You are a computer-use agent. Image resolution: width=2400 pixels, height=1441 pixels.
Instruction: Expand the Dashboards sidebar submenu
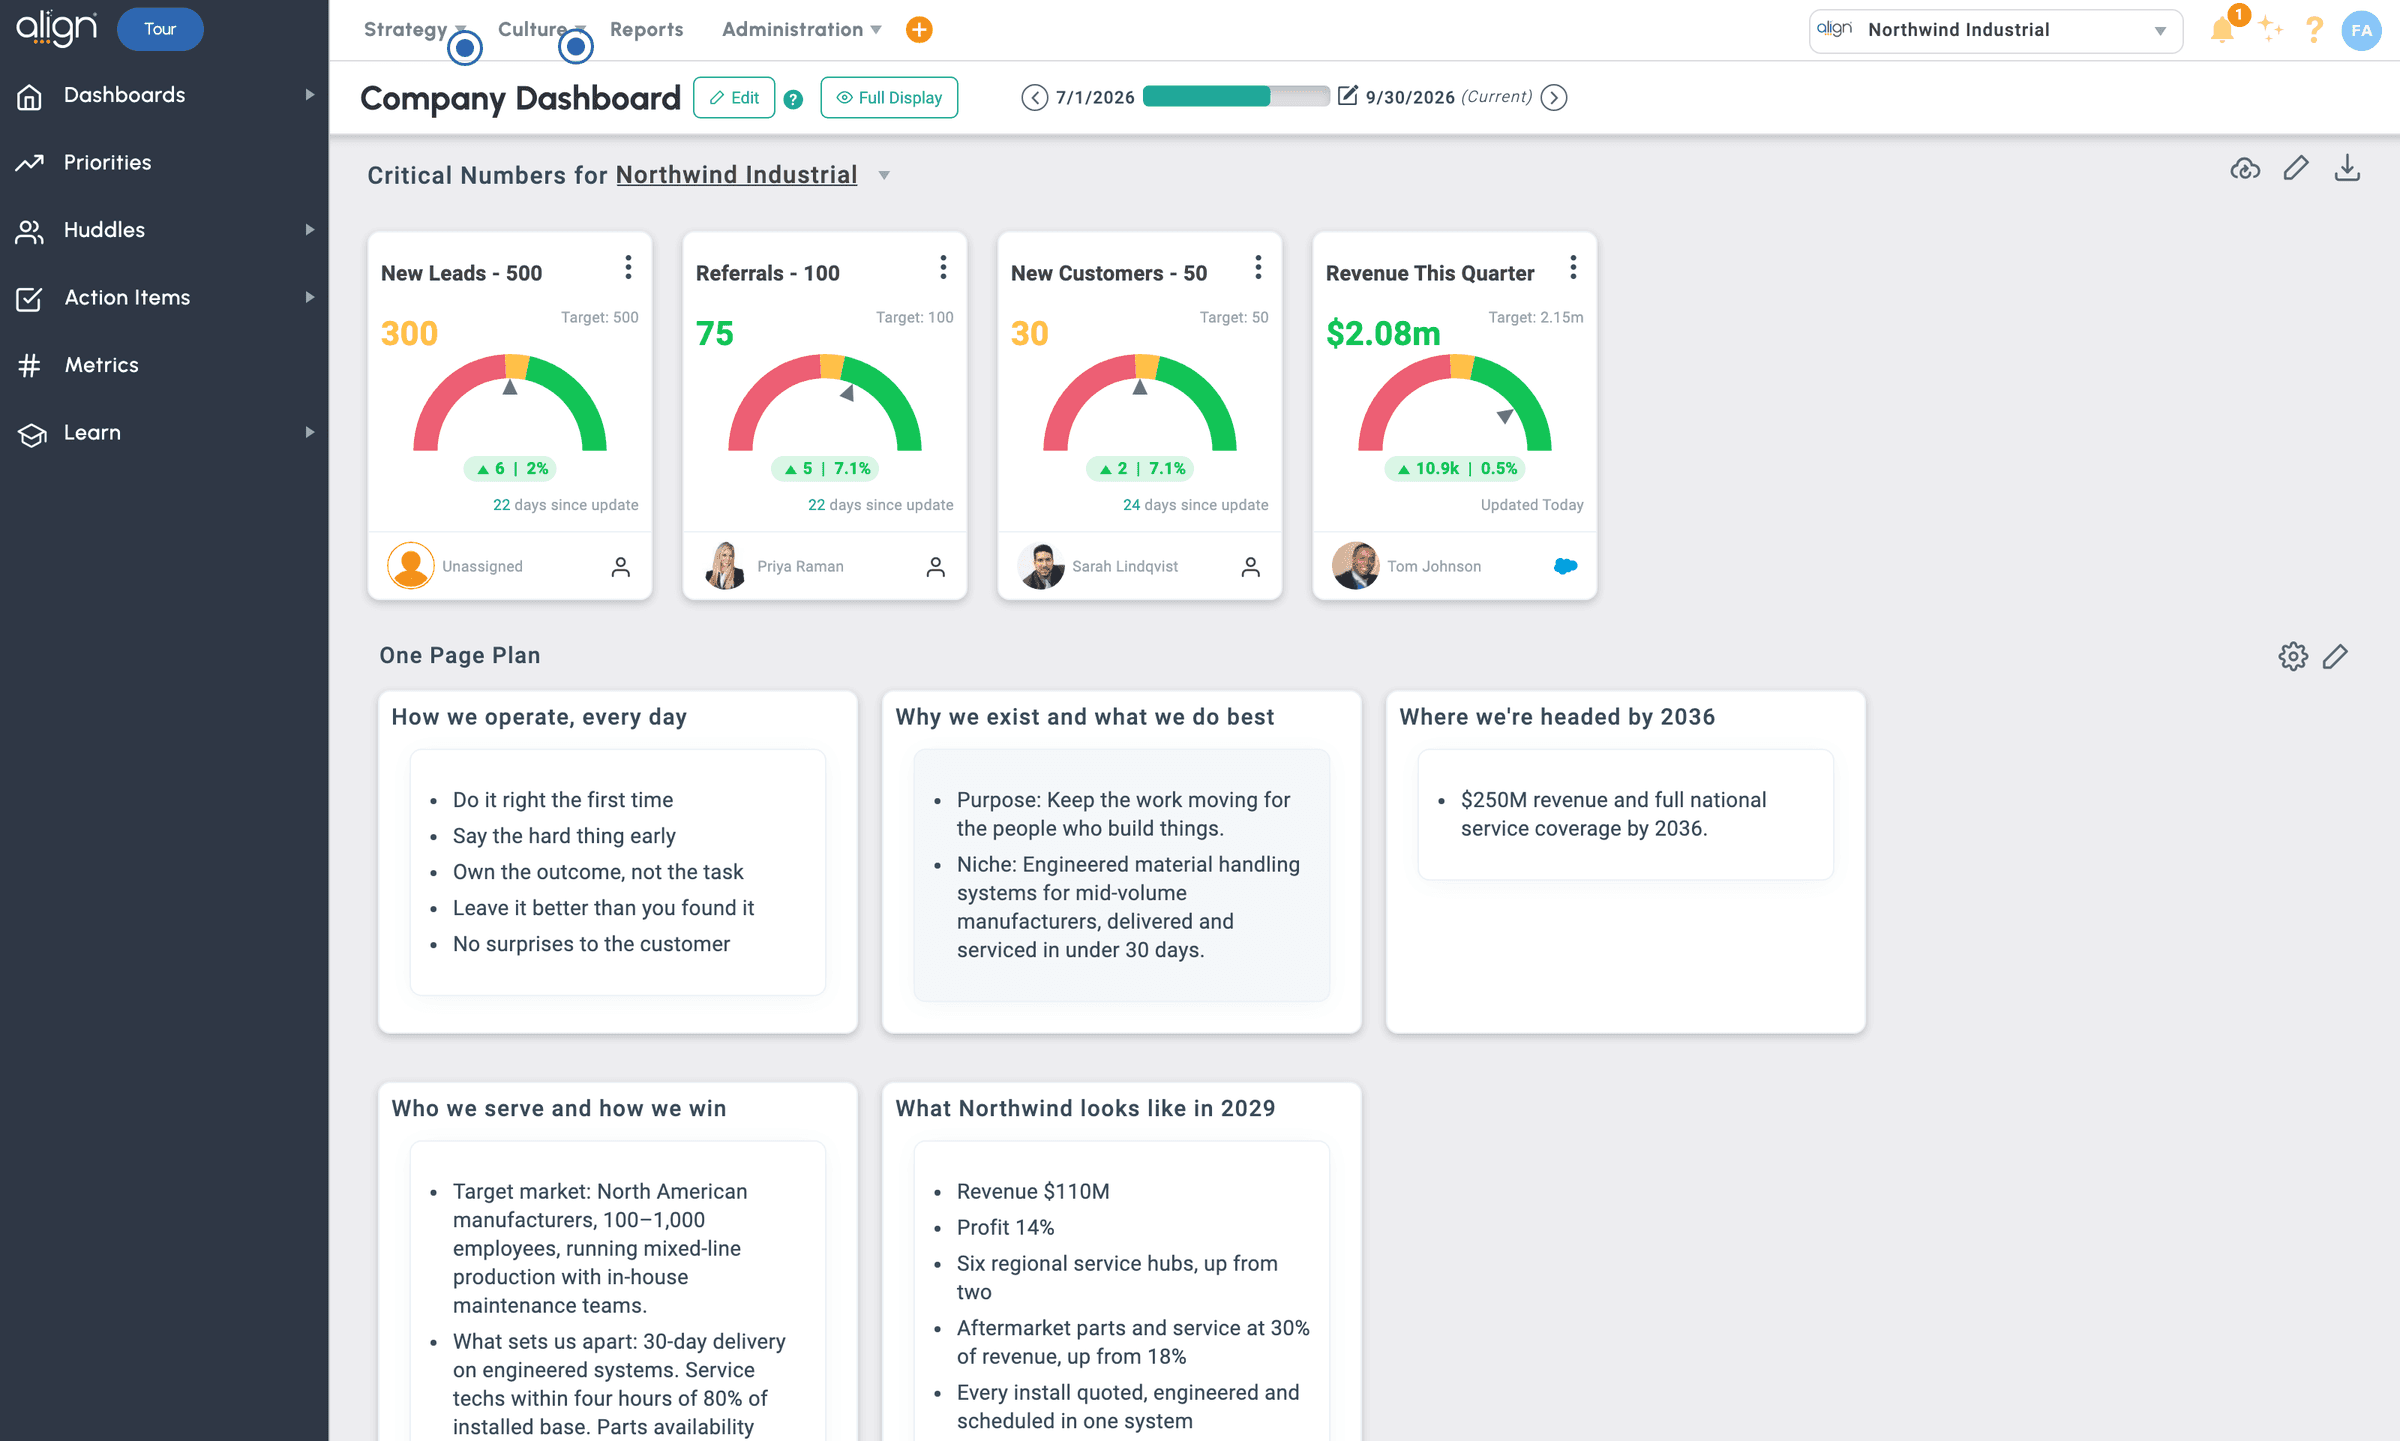coord(310,95)
